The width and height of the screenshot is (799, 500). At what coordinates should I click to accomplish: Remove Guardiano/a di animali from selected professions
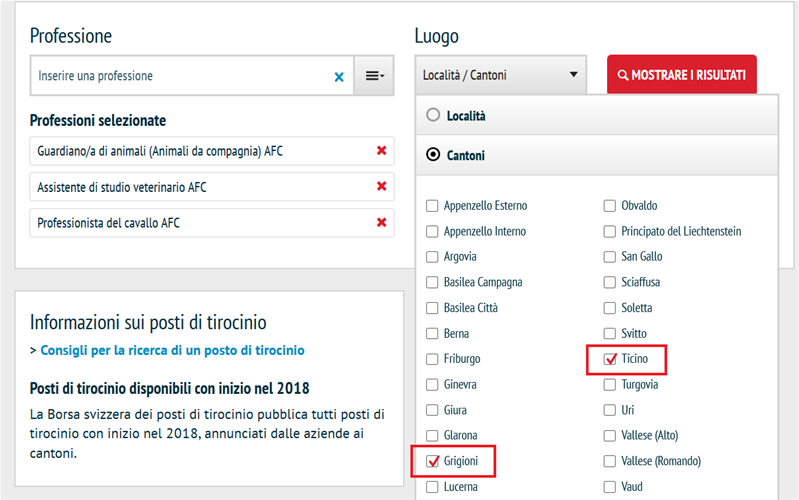tap(381, 151)
